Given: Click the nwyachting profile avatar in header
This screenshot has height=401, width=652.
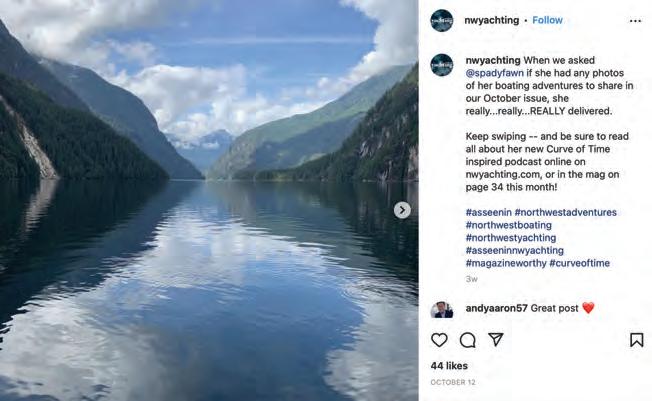Looking at the screenshot, I should pyautogui.click(x=441, y=20).
